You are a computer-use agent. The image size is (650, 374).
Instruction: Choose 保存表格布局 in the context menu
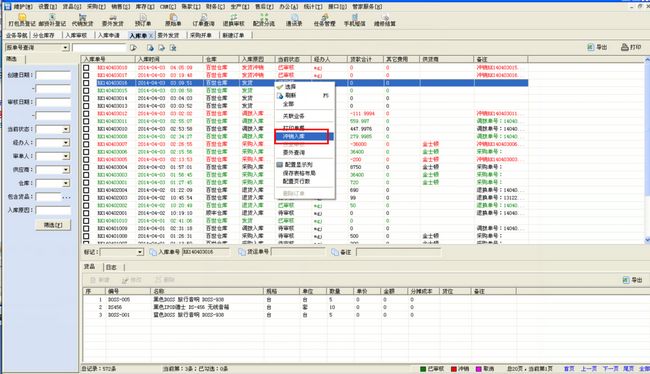click(304, 173)
